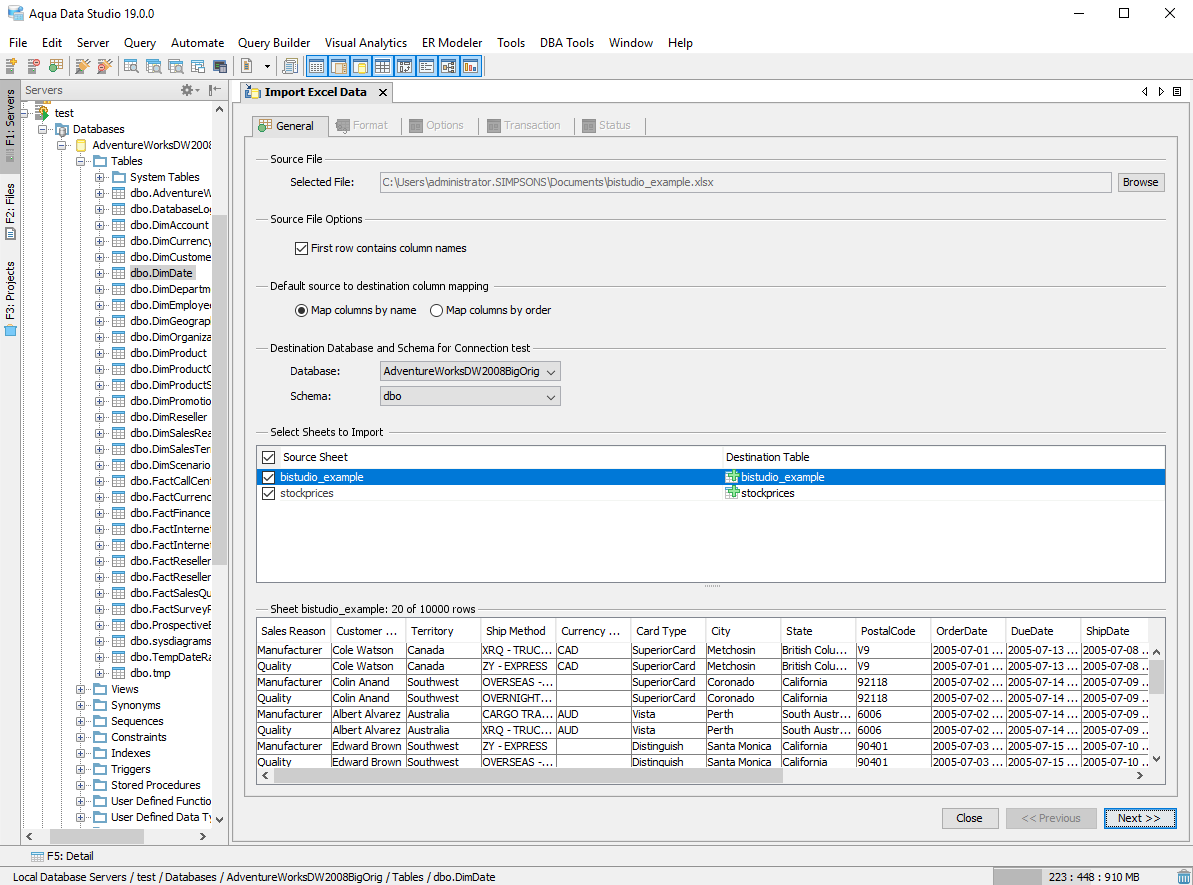Select Map columns by order radio button
Image resolution: width=1193 pixels, height=885 pixels.
436,310
